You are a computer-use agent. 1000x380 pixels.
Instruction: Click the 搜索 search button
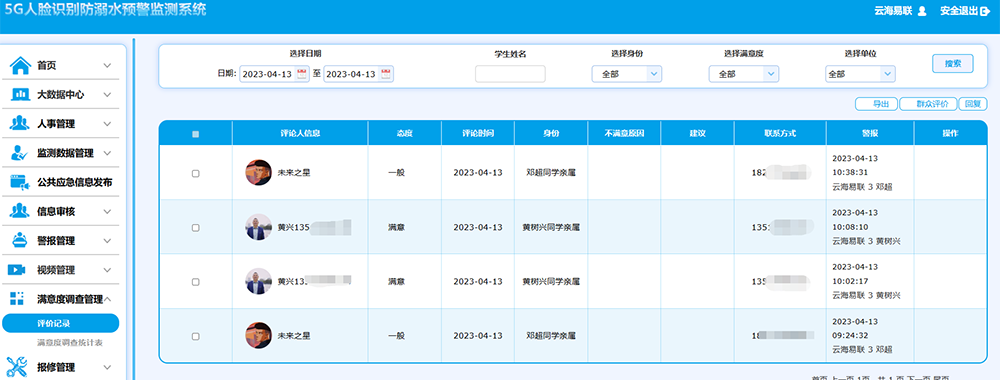click(953, 64)
